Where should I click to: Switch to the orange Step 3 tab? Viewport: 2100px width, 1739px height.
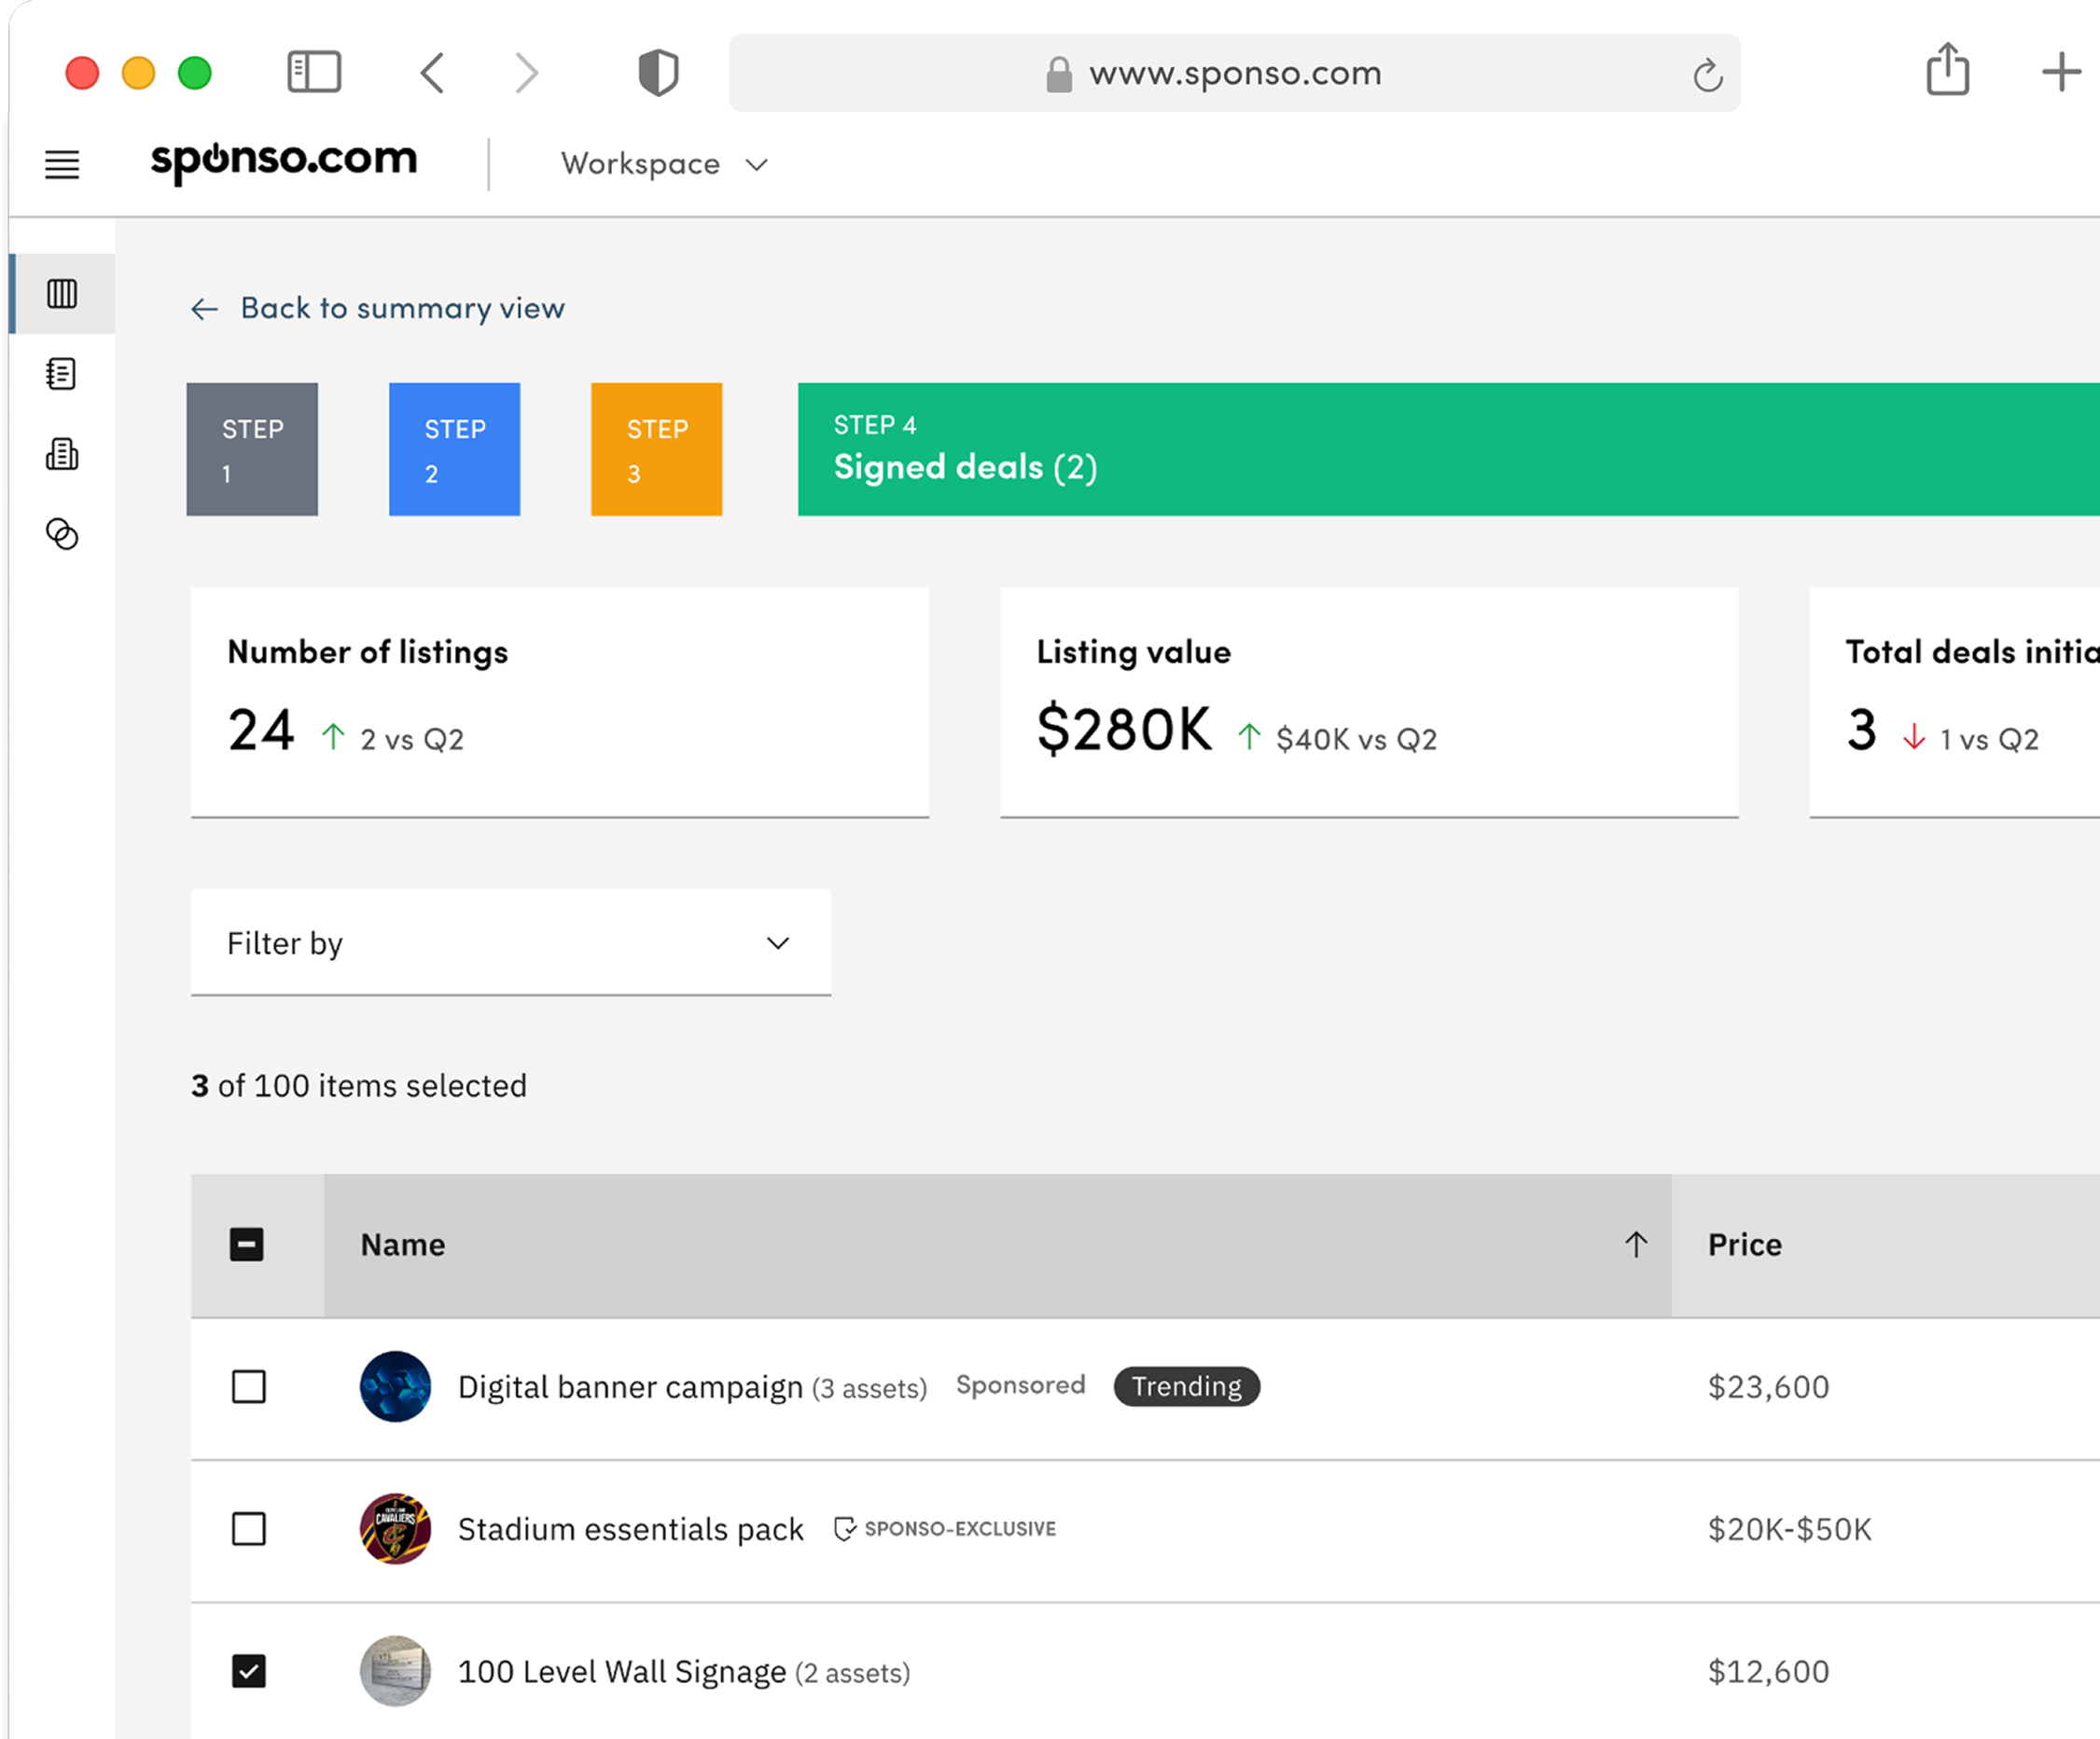(656, 450)
